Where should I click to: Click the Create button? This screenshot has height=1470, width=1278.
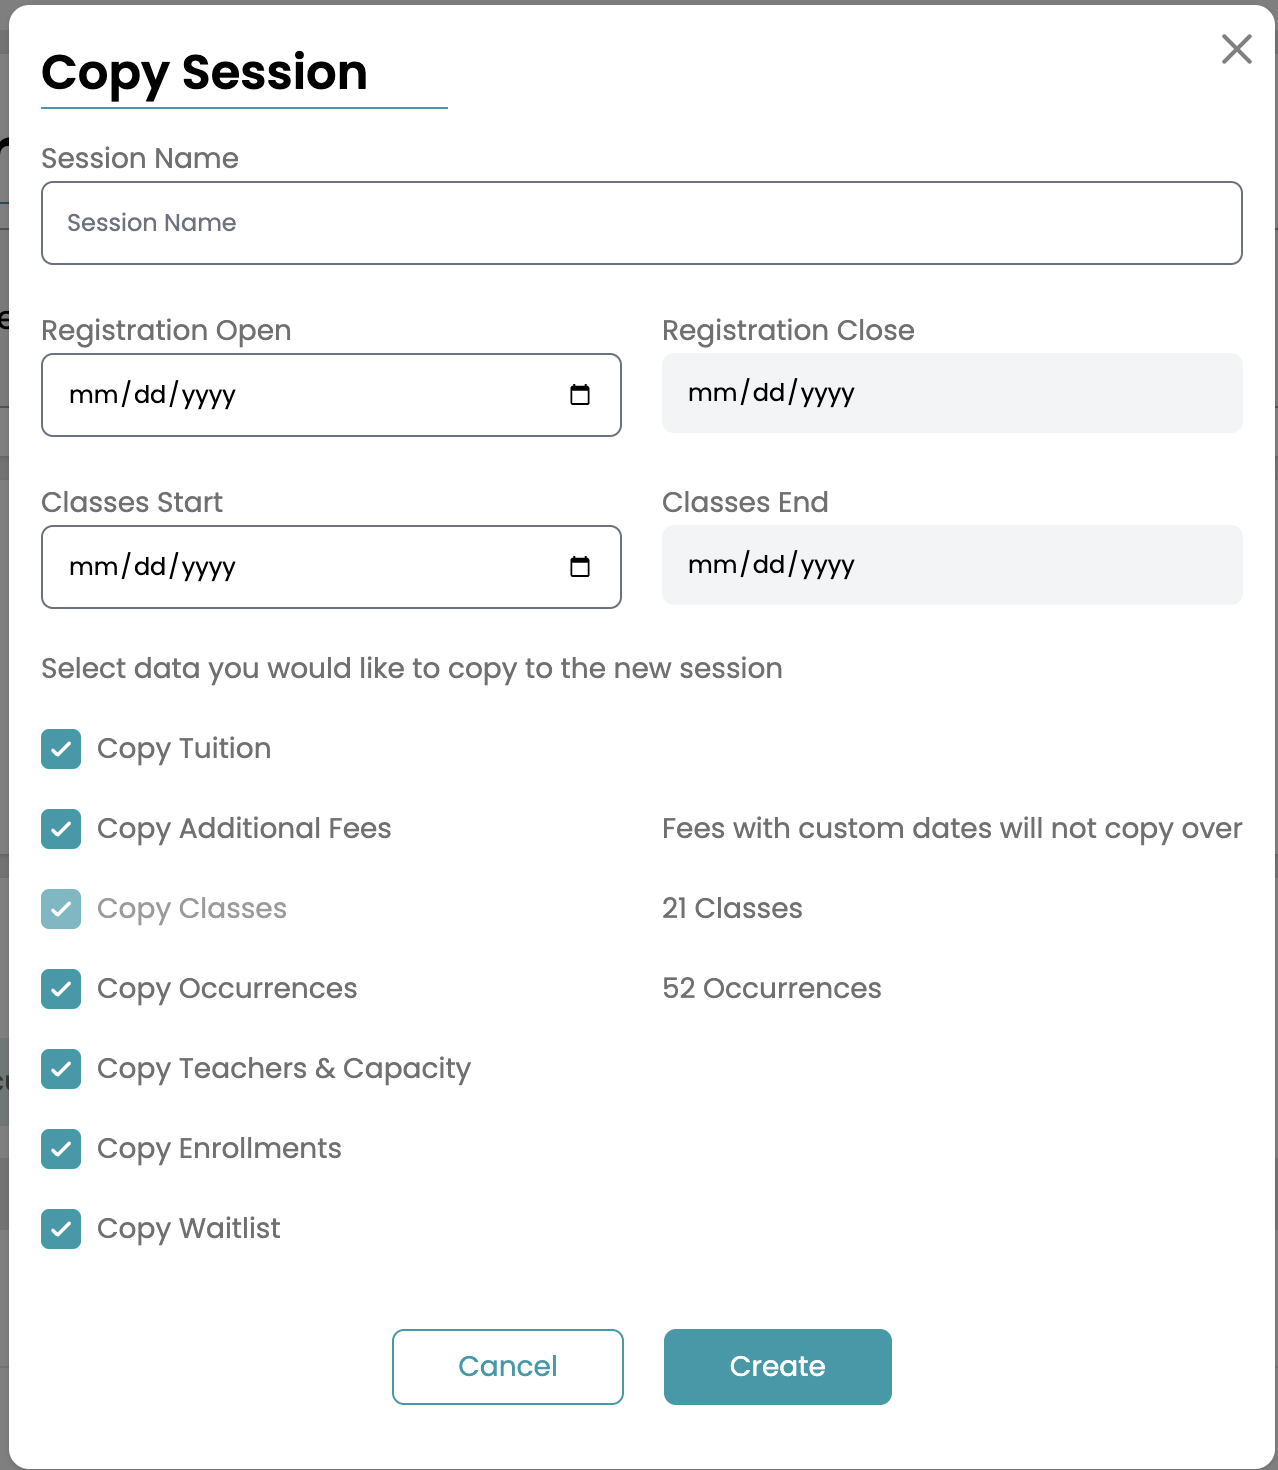click(x=778, y=1367)
